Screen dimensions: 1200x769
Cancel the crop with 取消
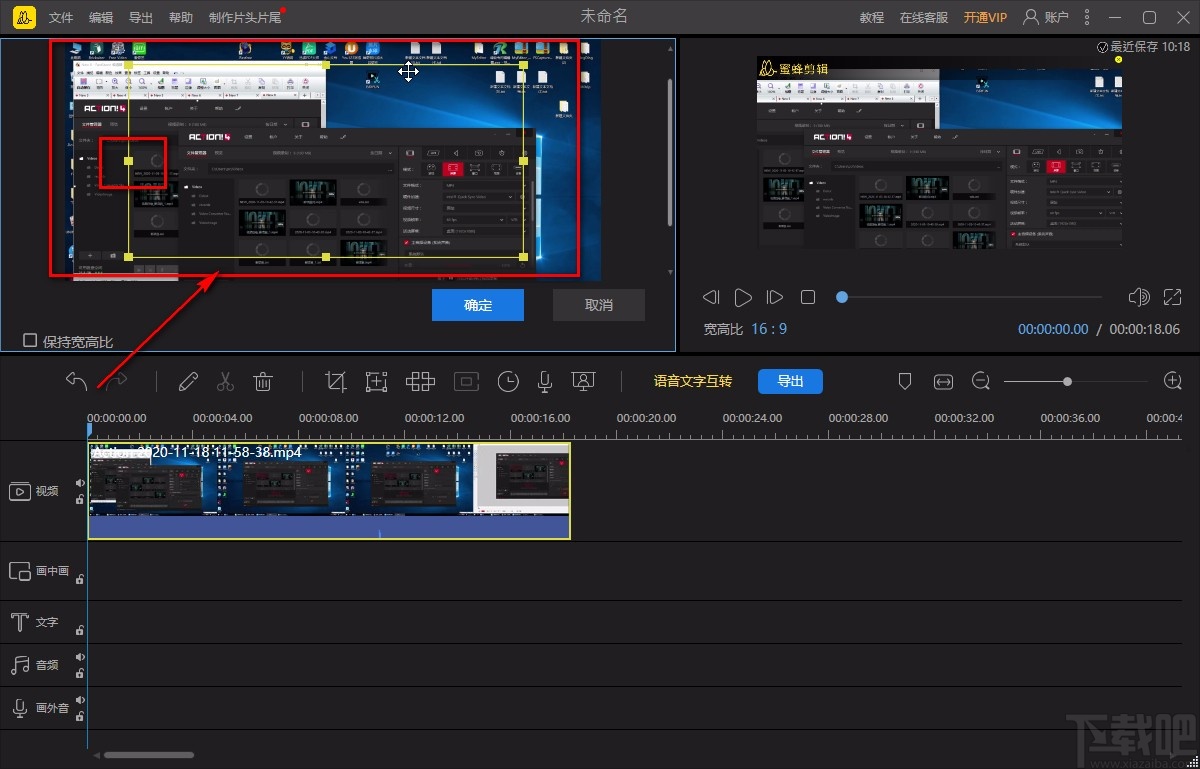[599, 305]
